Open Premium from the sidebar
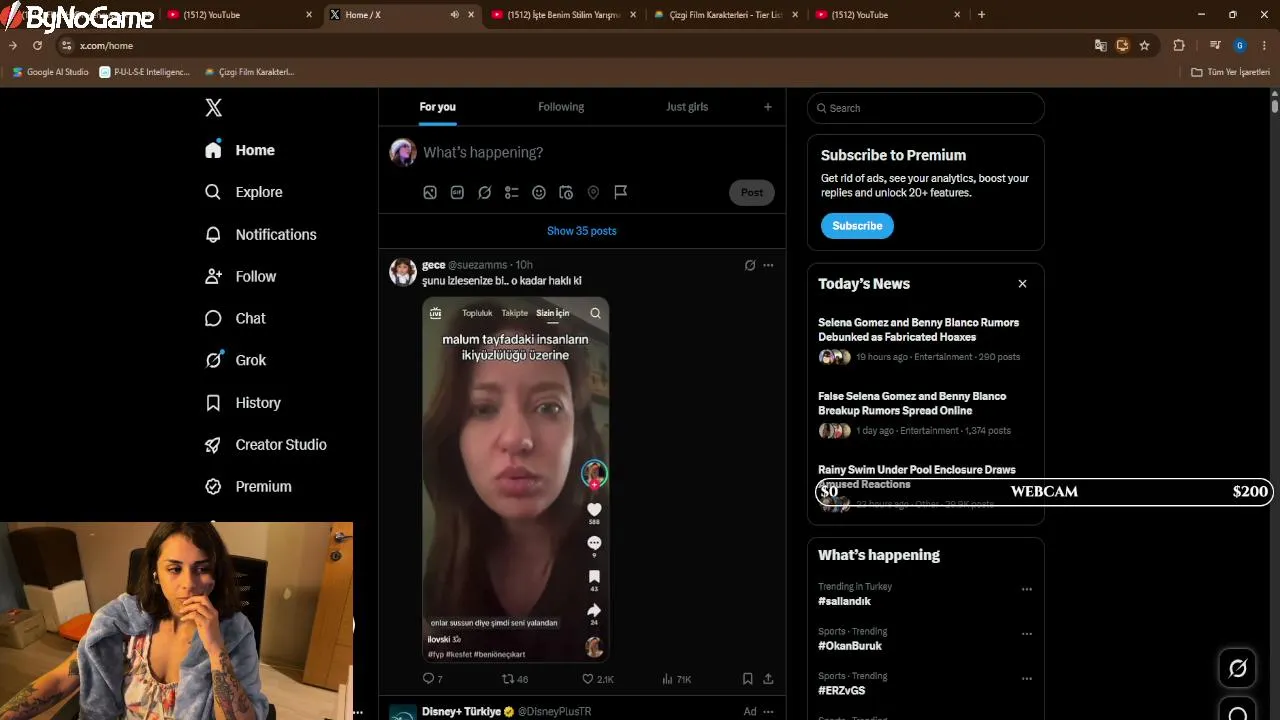Viewport: 1280px width, 720px height. click(248, 486)
